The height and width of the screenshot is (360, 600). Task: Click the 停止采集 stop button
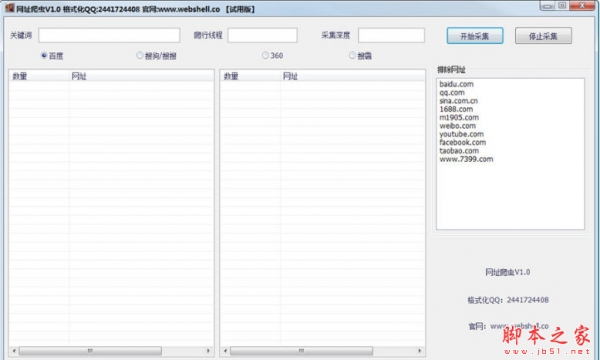pos(543,36)
